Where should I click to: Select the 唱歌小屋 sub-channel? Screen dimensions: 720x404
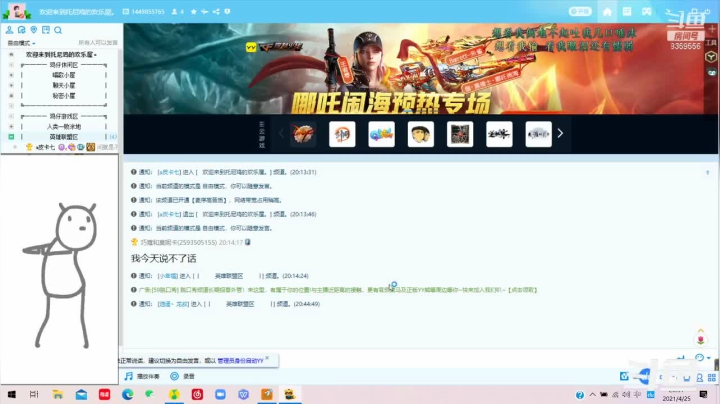pos(64,75)
